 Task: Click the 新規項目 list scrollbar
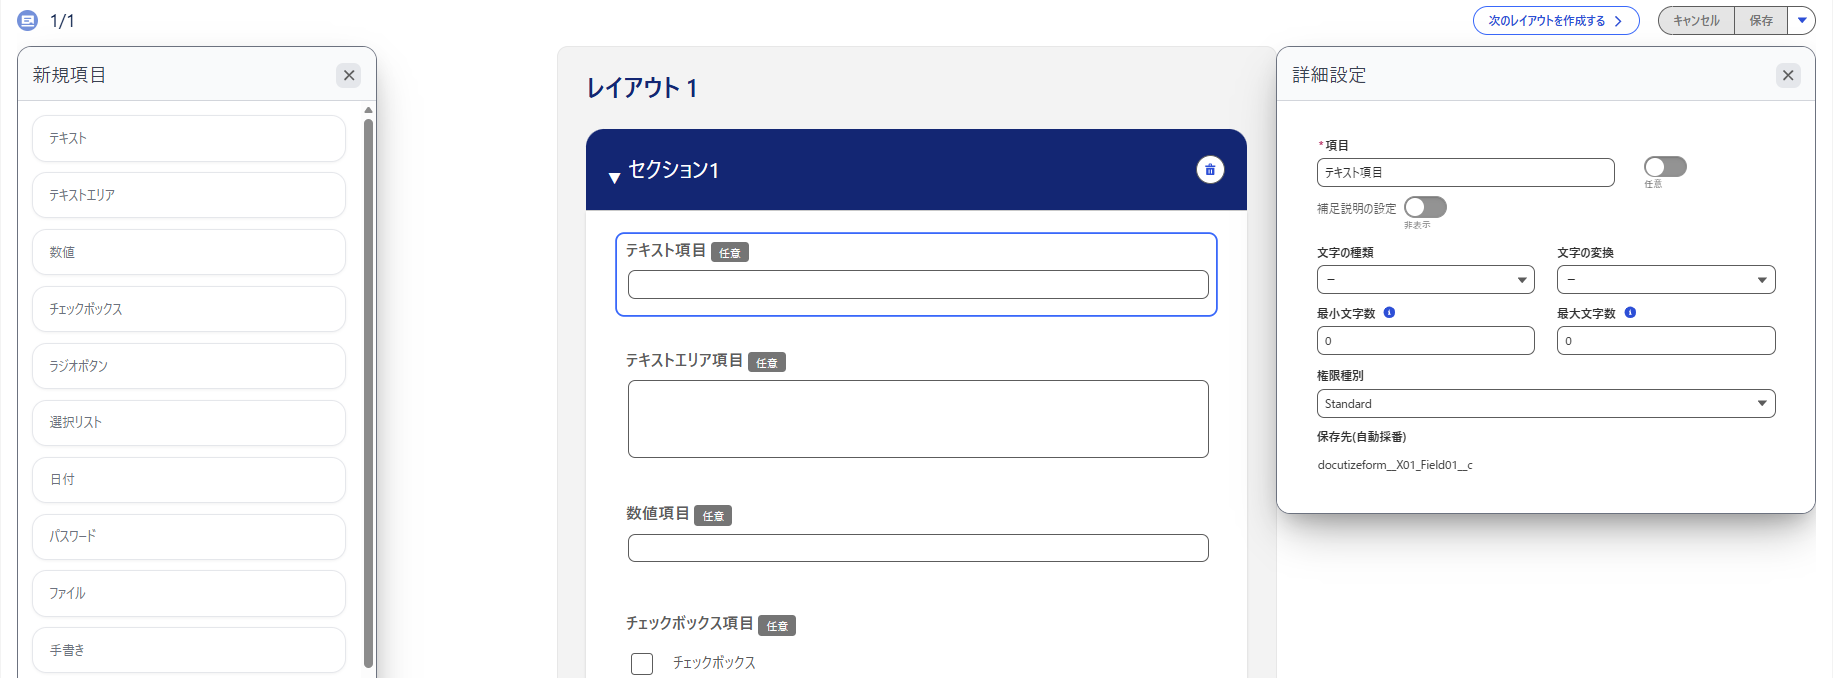coord(368,390)
